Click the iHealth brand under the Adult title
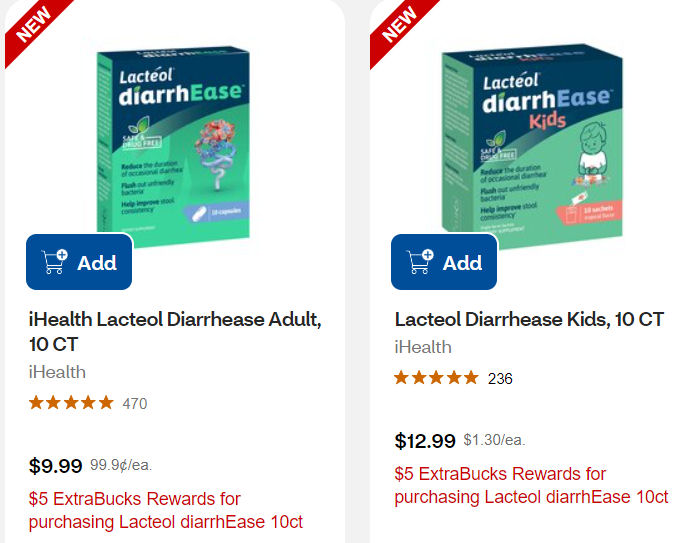This screenshot has height=543, width=697. pyautogui.click(x=57, y=372)
